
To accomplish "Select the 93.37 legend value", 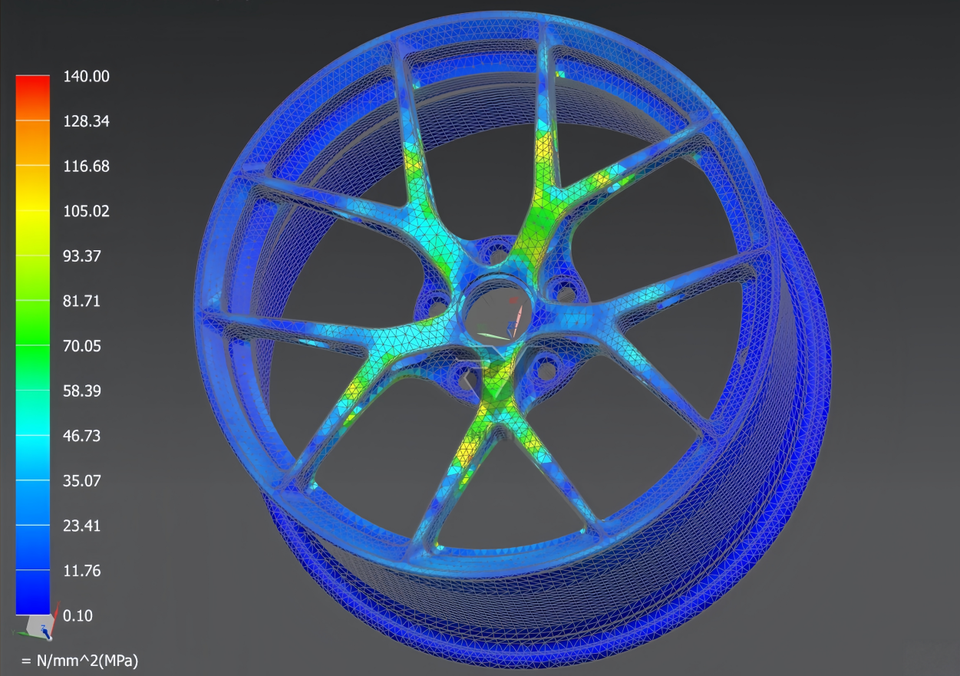I will (x=82, y=256).
